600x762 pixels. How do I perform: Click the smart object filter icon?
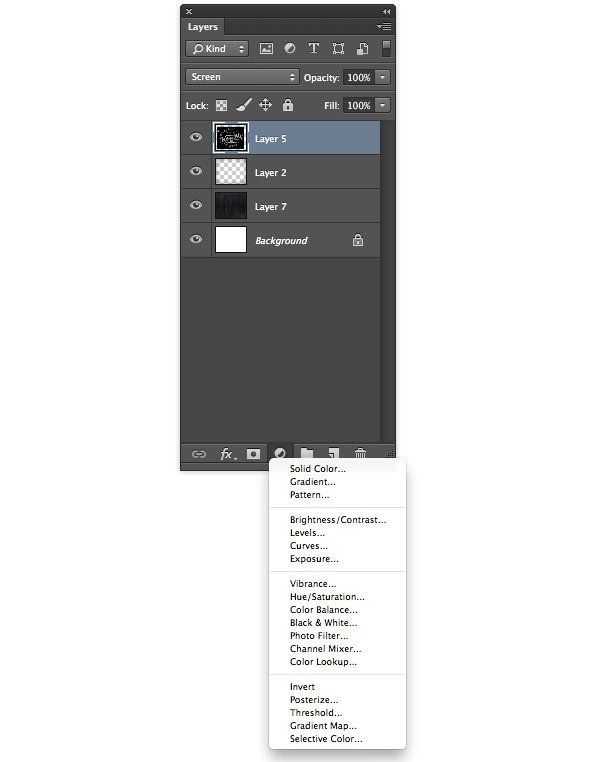click(362, 49)
